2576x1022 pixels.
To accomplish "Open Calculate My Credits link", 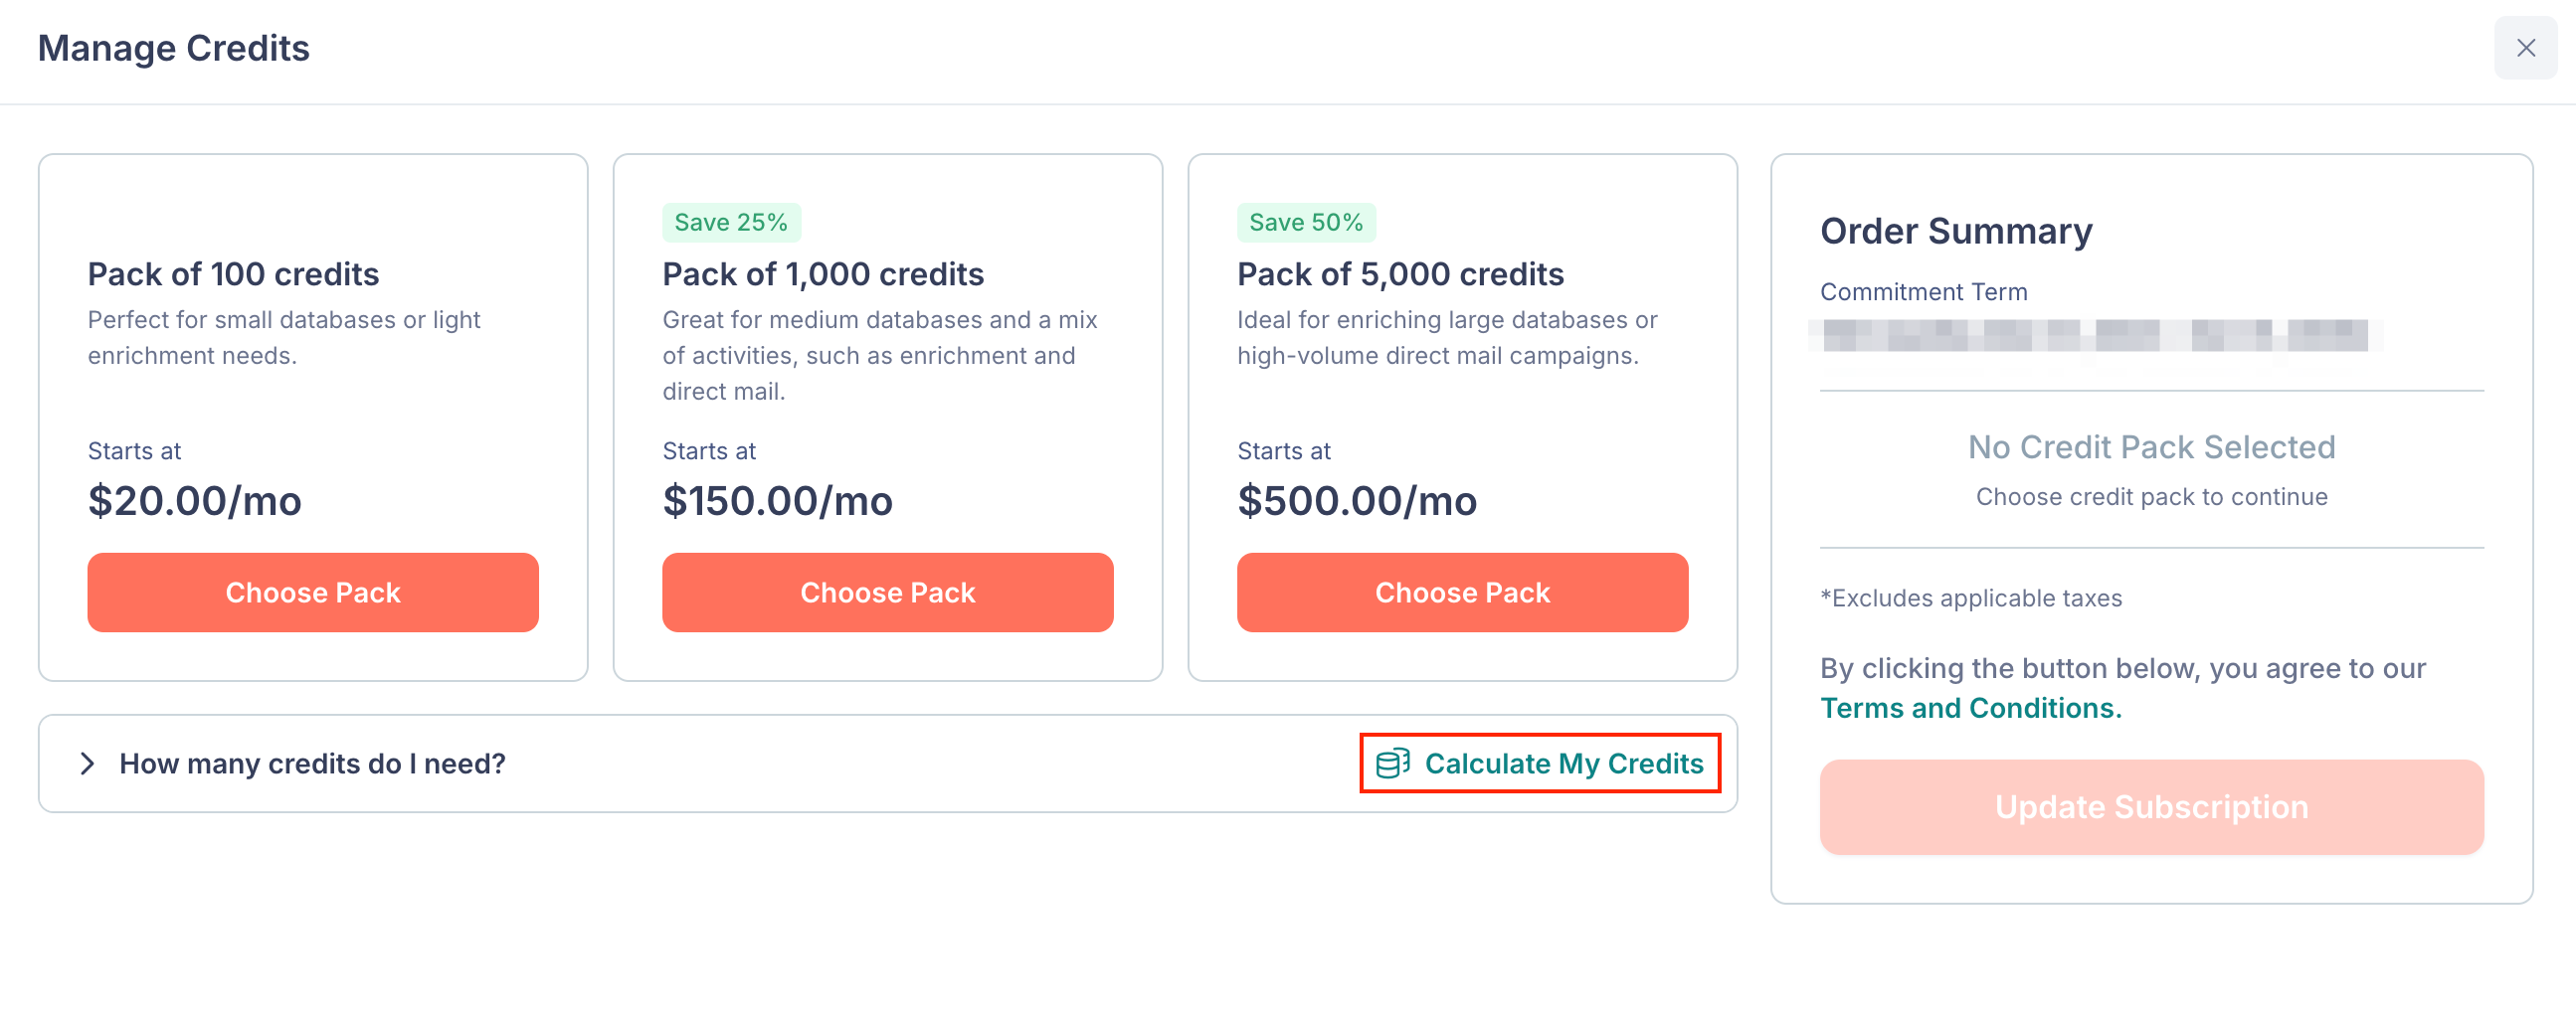I will (1540, 764).
